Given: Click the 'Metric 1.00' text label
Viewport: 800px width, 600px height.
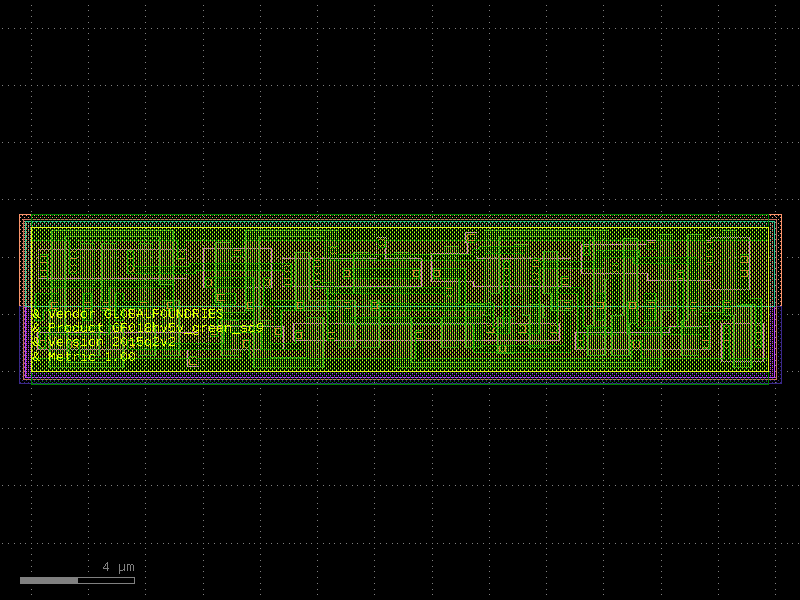Looking at the screenshot, I should pyautogui.click(x=84, y=356).
